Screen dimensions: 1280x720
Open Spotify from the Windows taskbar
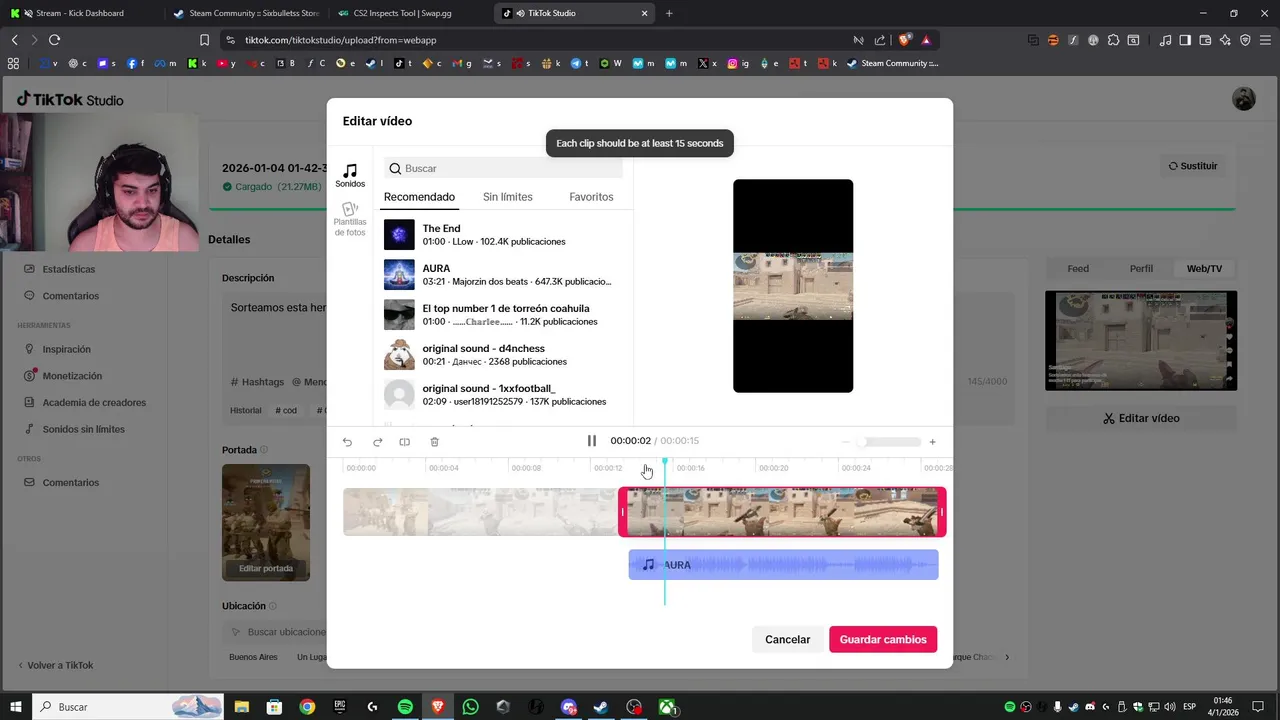pos(405,707)
